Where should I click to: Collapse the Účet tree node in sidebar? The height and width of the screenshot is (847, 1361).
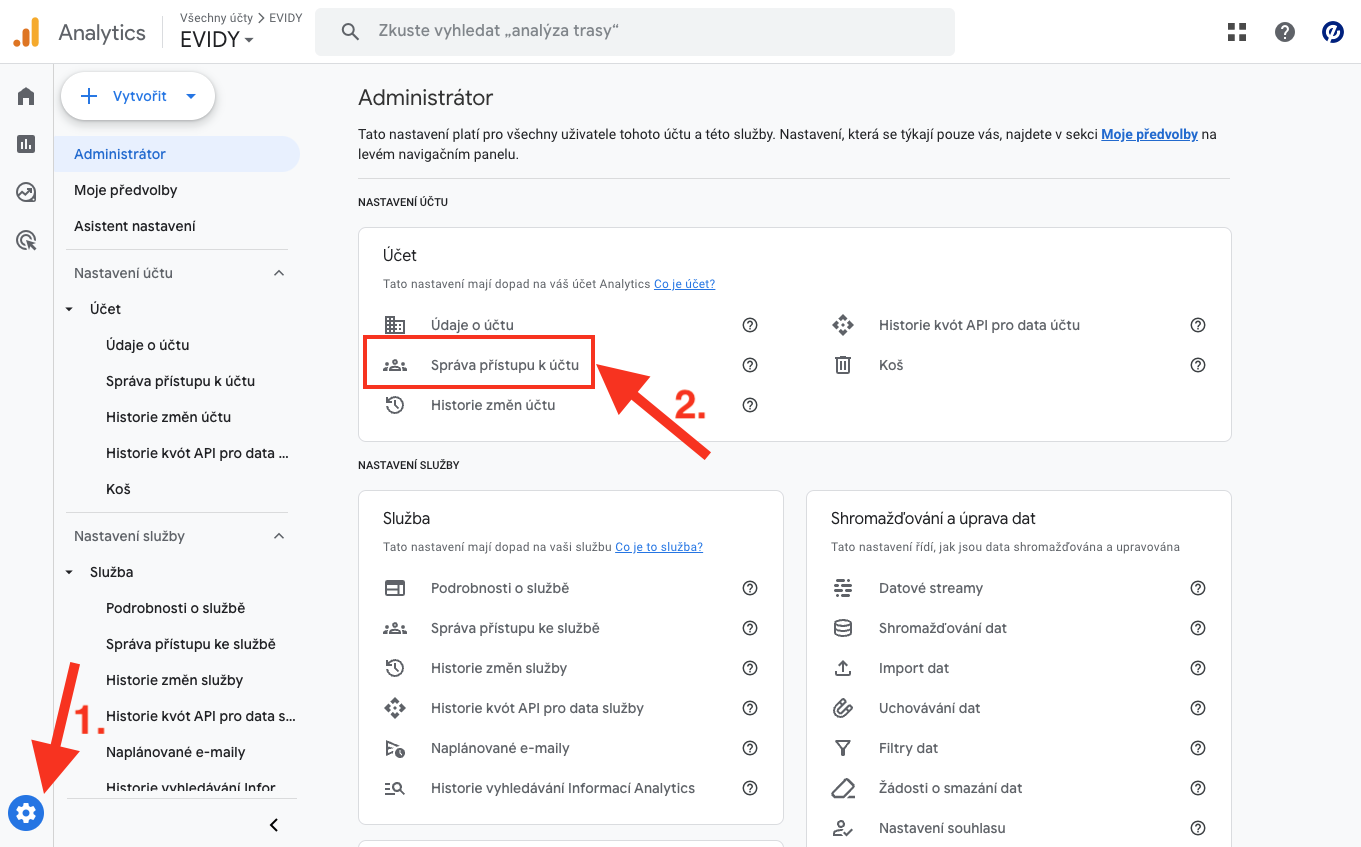(69, 309)
